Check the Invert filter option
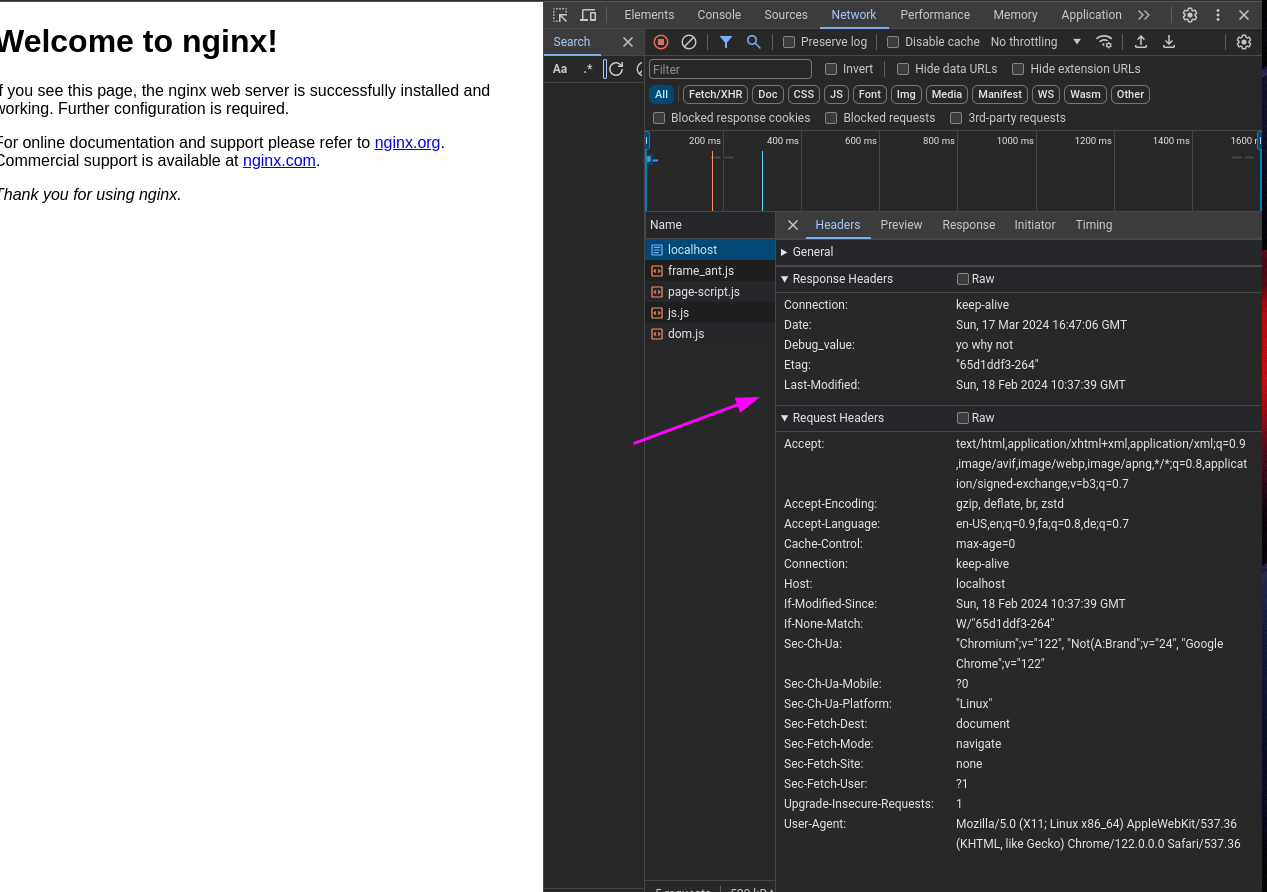Image resolution: width=1267 pixels, height=892 pixels. pyautogui.click(x=831, y=69)
